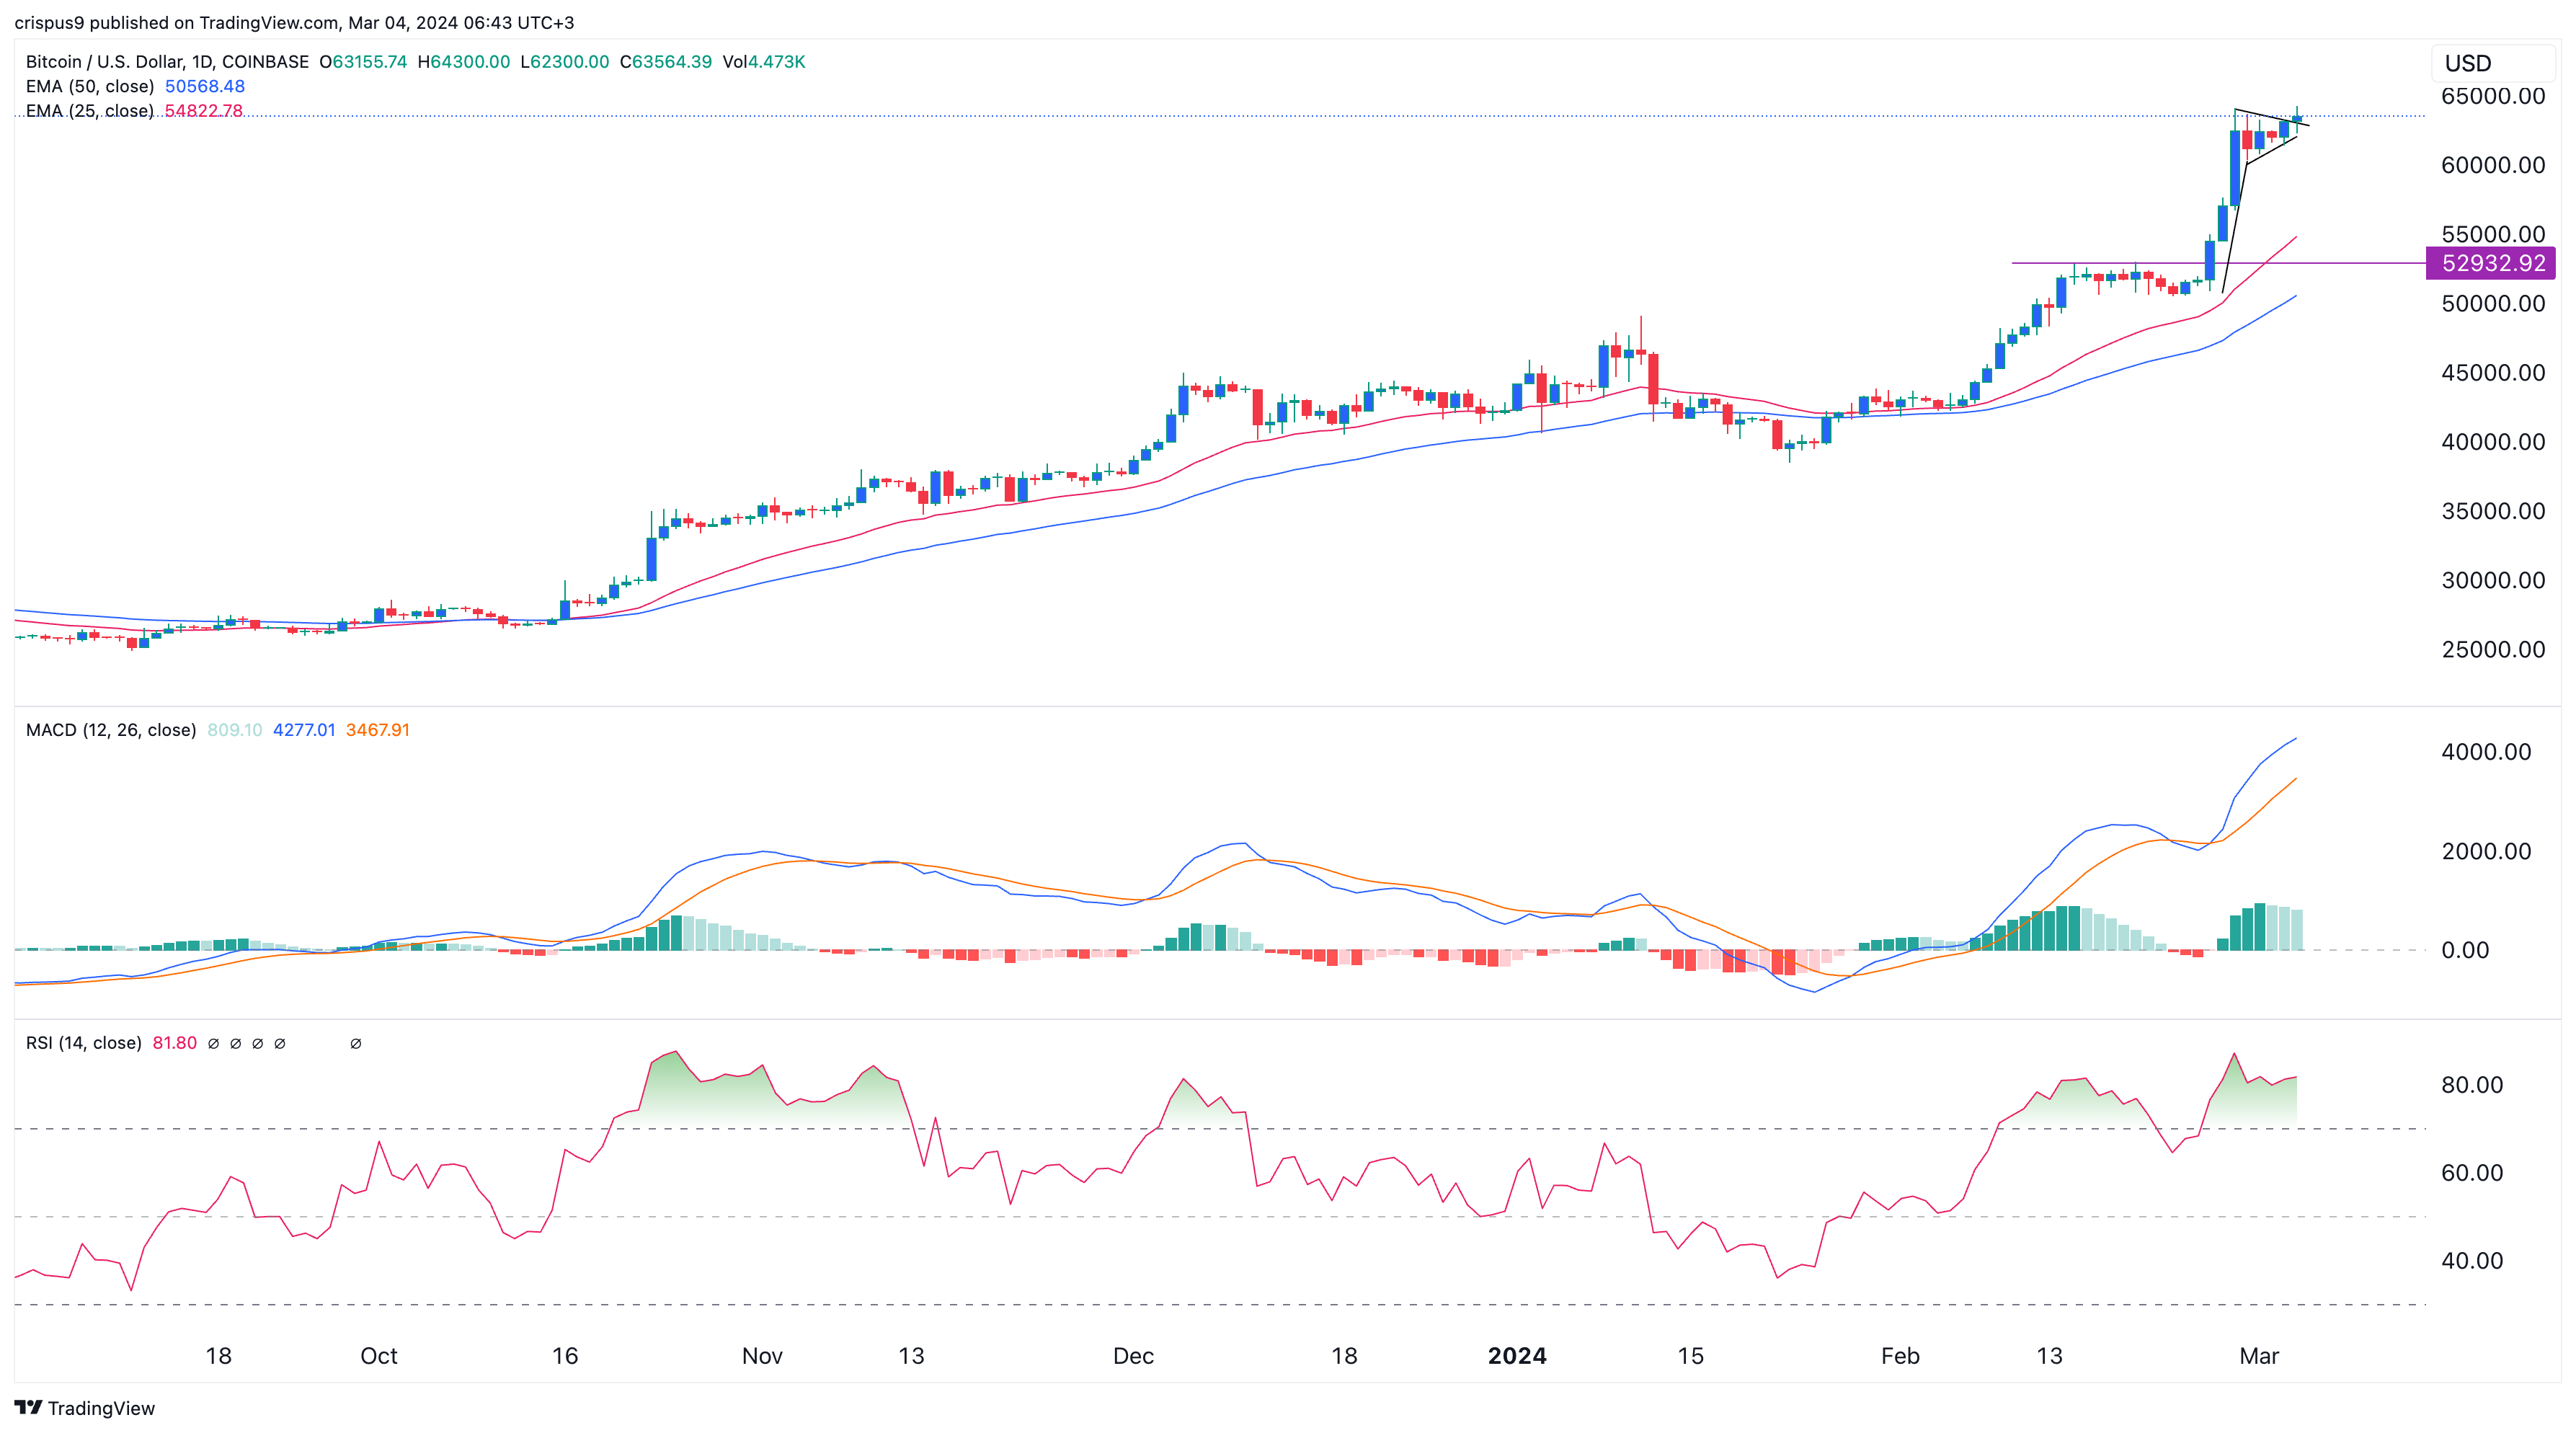Image resolution: width=2576 pixels, height=1433 pixels.
Task: Click the third ∅ icon in the RSI row
Action: coord(257,1043)
